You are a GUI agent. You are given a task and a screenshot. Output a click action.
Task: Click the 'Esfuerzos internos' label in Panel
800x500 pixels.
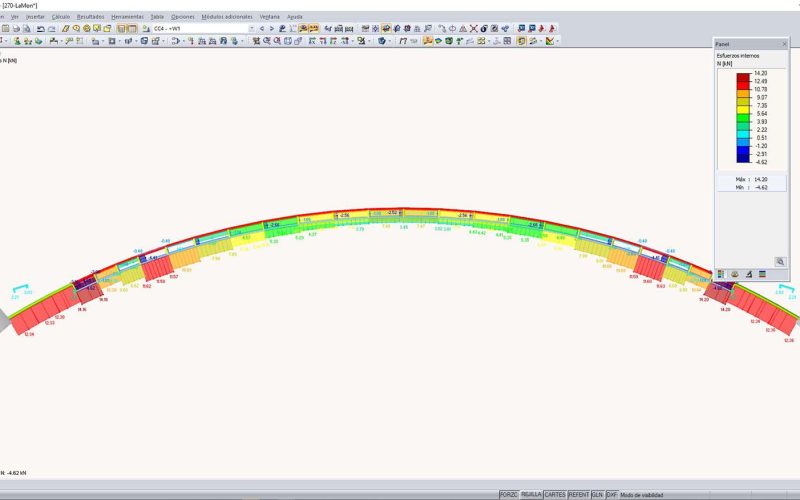click(x=738, y=56)
